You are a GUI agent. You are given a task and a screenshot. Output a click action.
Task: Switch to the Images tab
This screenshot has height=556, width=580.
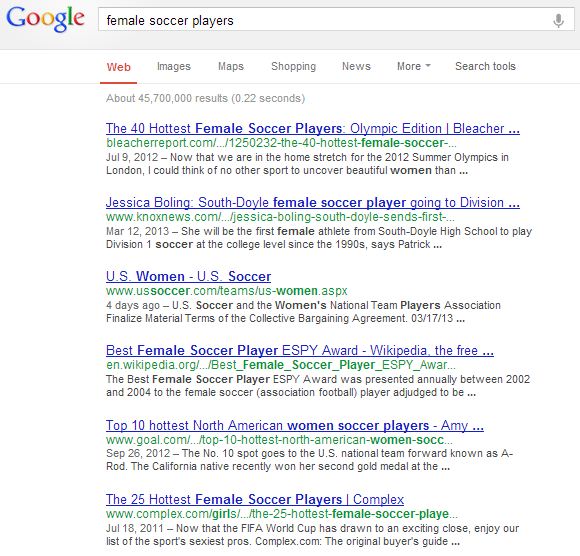[x=173, y=66]
